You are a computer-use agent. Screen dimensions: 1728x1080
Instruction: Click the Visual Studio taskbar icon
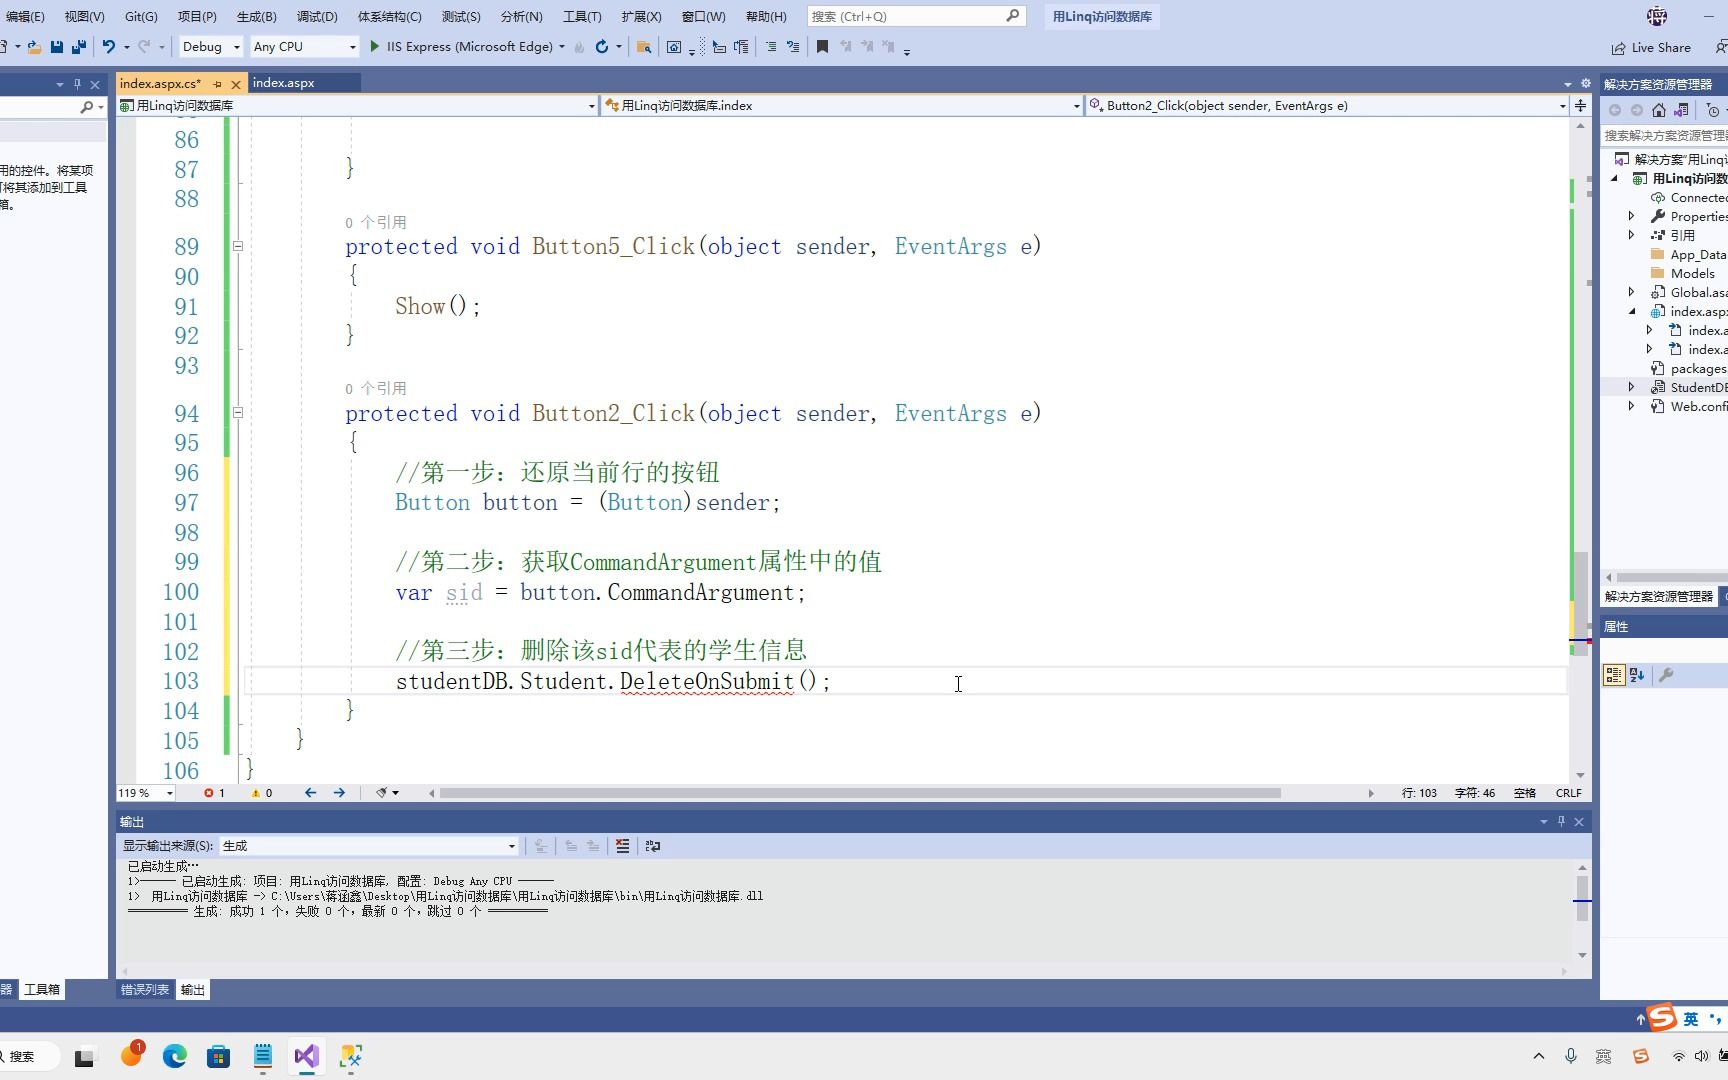[x=307, y=1056]
